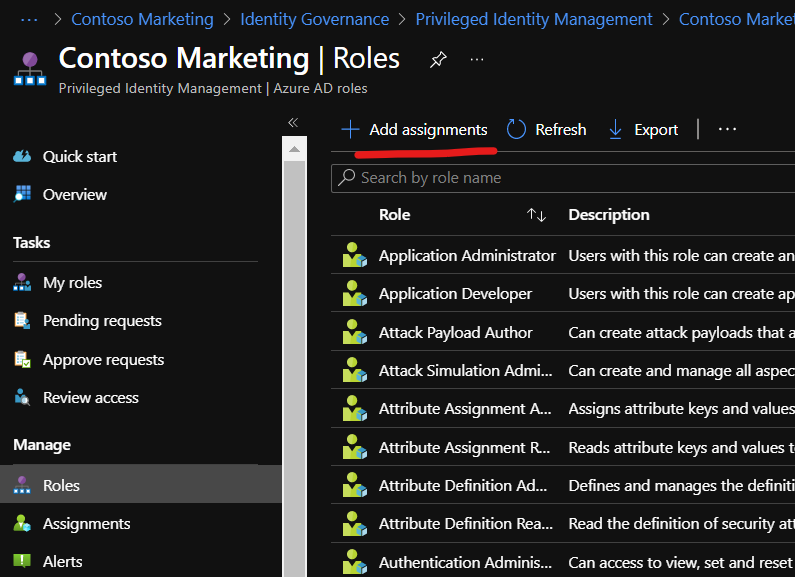
Task: Open more toolbar commands ellipsis
Action: [x=727, y=130]
